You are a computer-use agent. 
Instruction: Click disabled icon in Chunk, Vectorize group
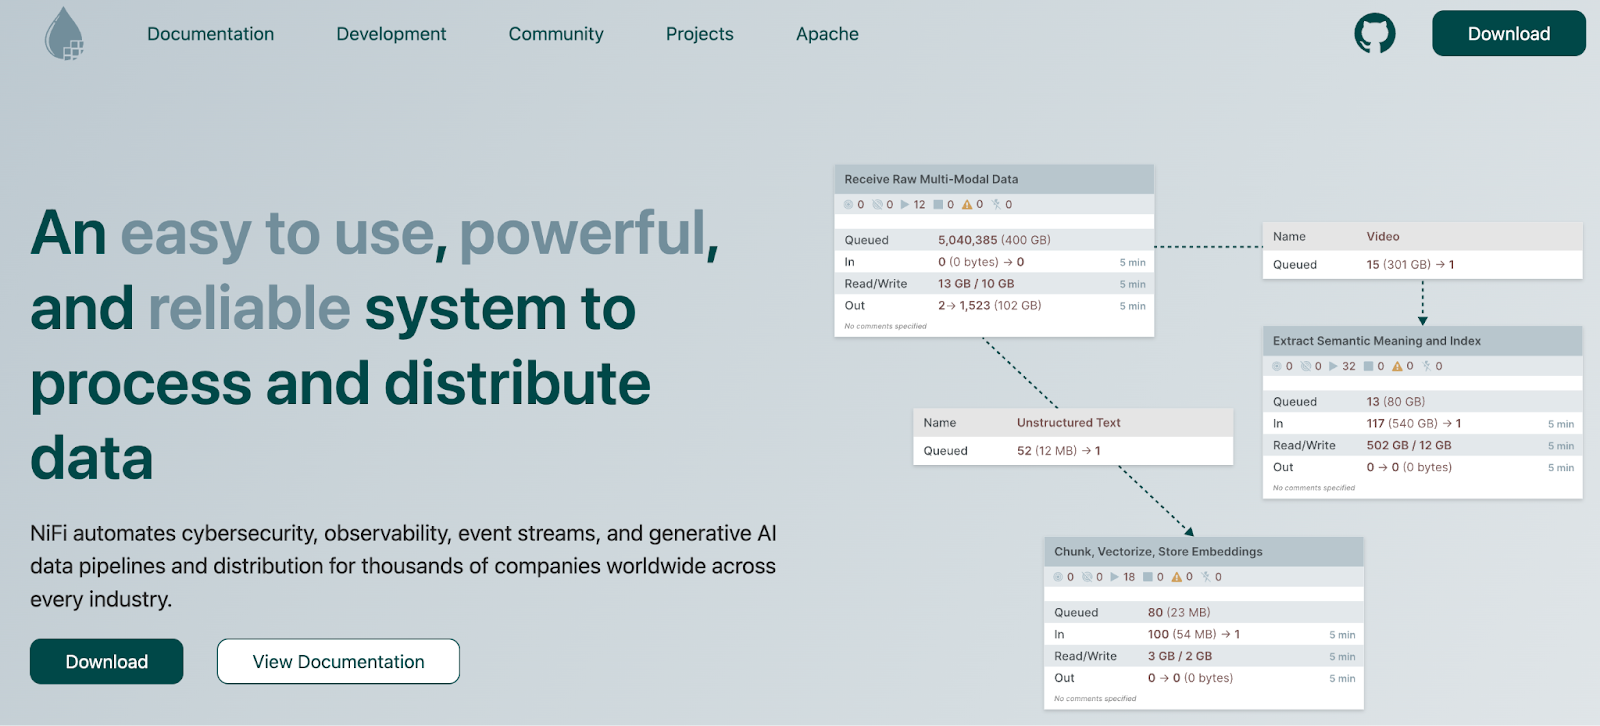click(1206, 577)
